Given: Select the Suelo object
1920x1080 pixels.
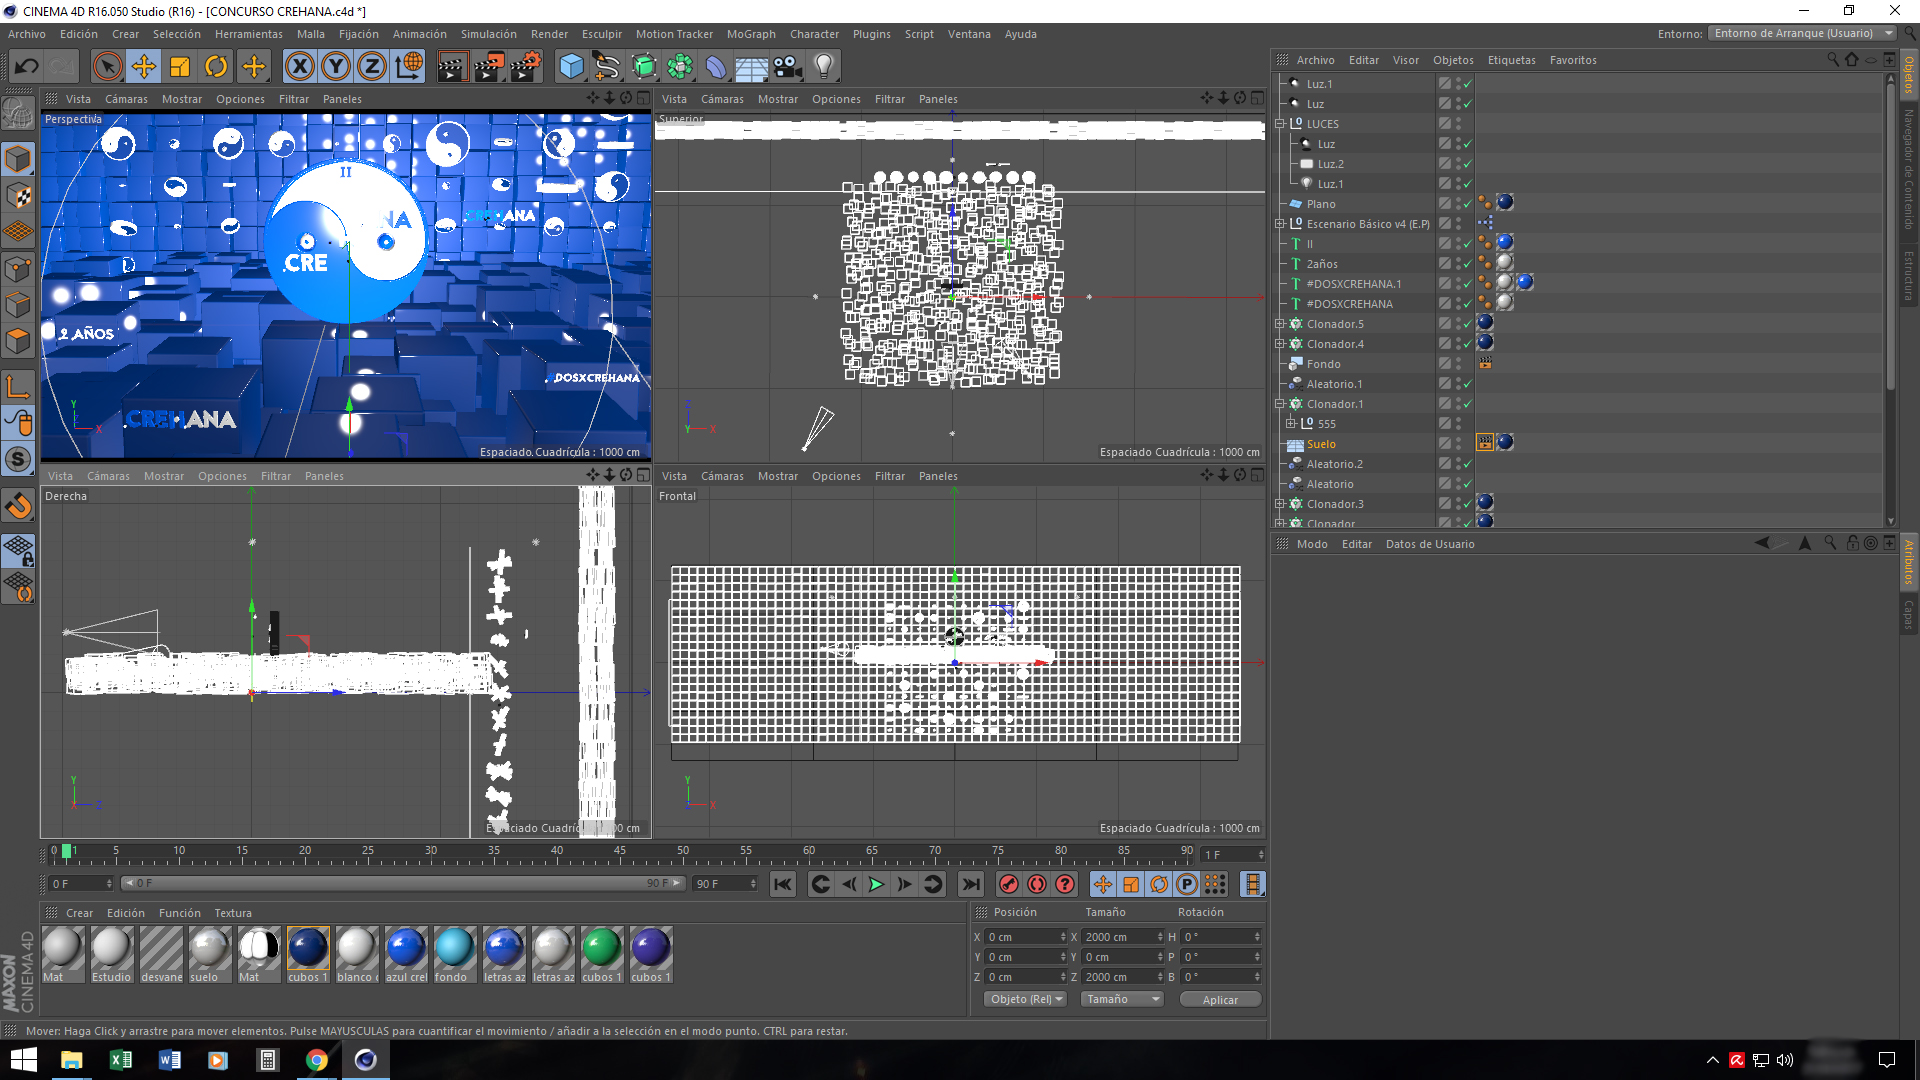Looking at the screenshot, I should 1321,444.
